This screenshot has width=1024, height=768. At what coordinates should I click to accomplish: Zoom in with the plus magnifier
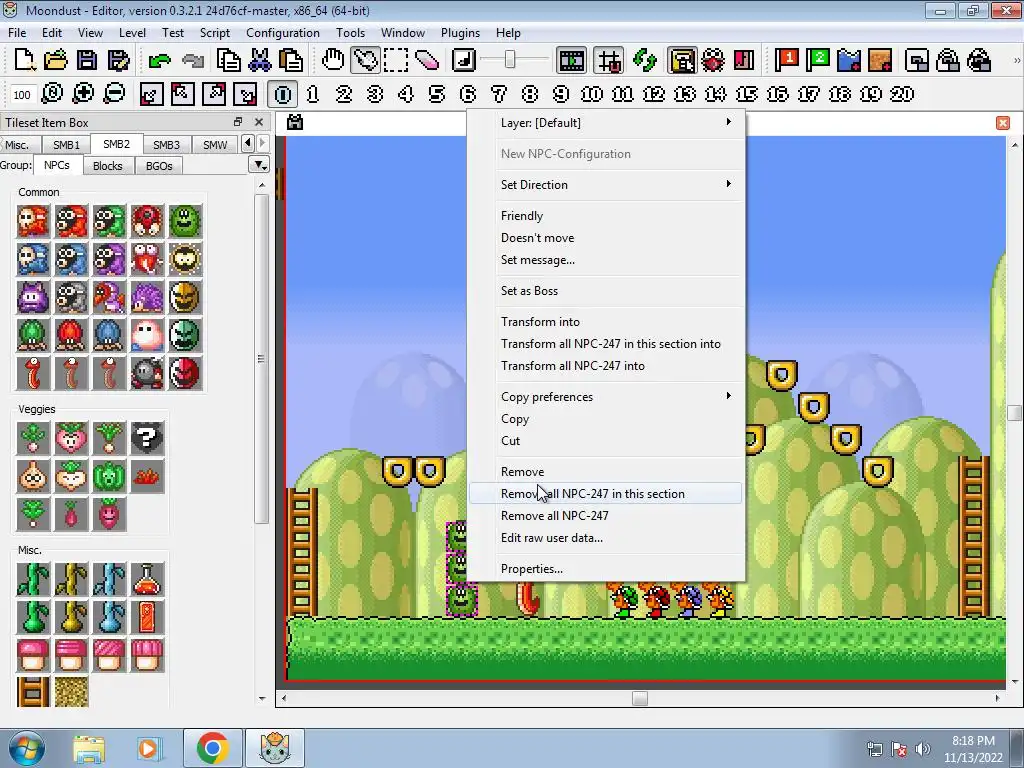[83, 94]
